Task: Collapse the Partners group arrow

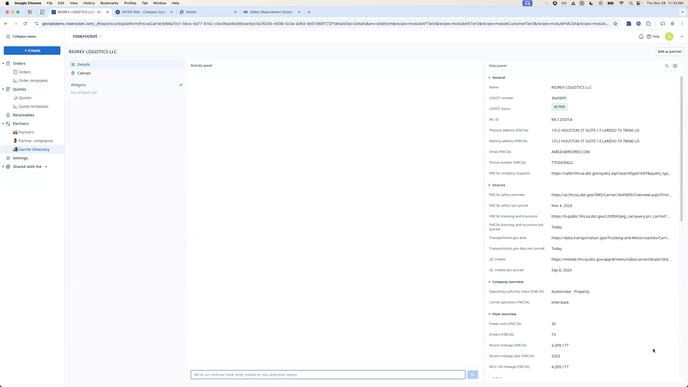Action: click(x=3, y=124)
